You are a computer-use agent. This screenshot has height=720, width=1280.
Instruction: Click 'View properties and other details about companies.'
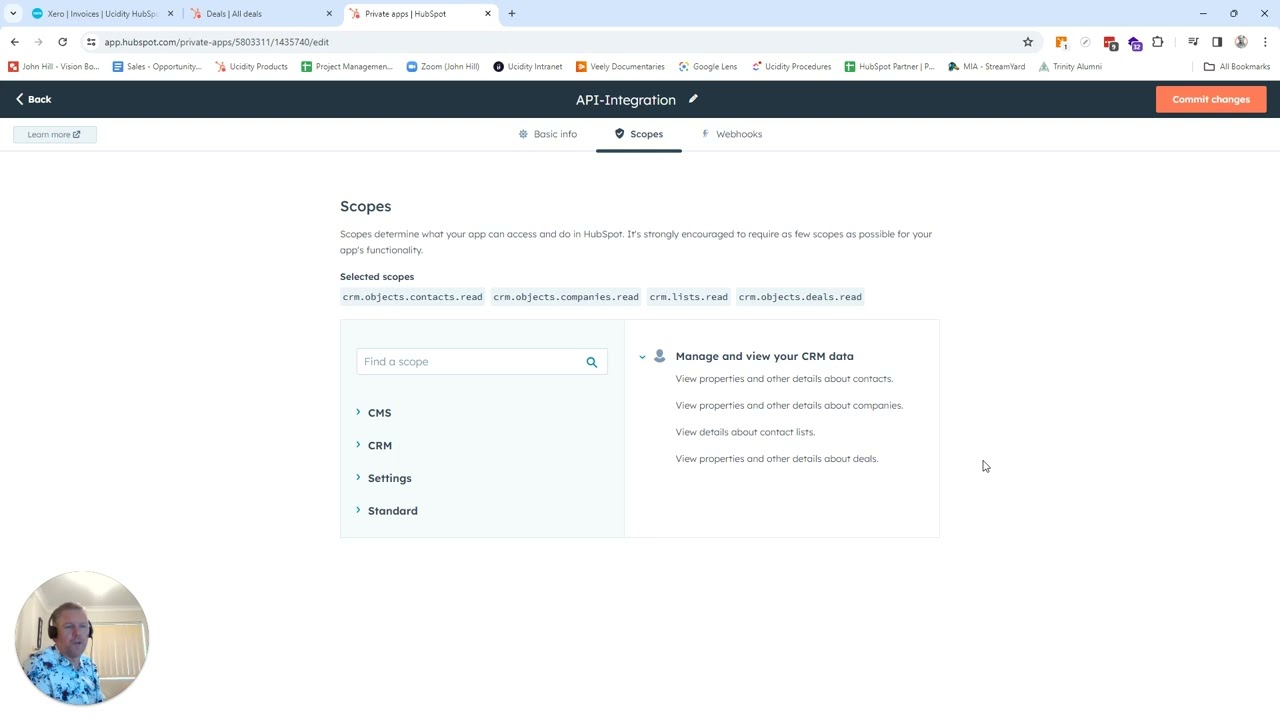[789, 406]
